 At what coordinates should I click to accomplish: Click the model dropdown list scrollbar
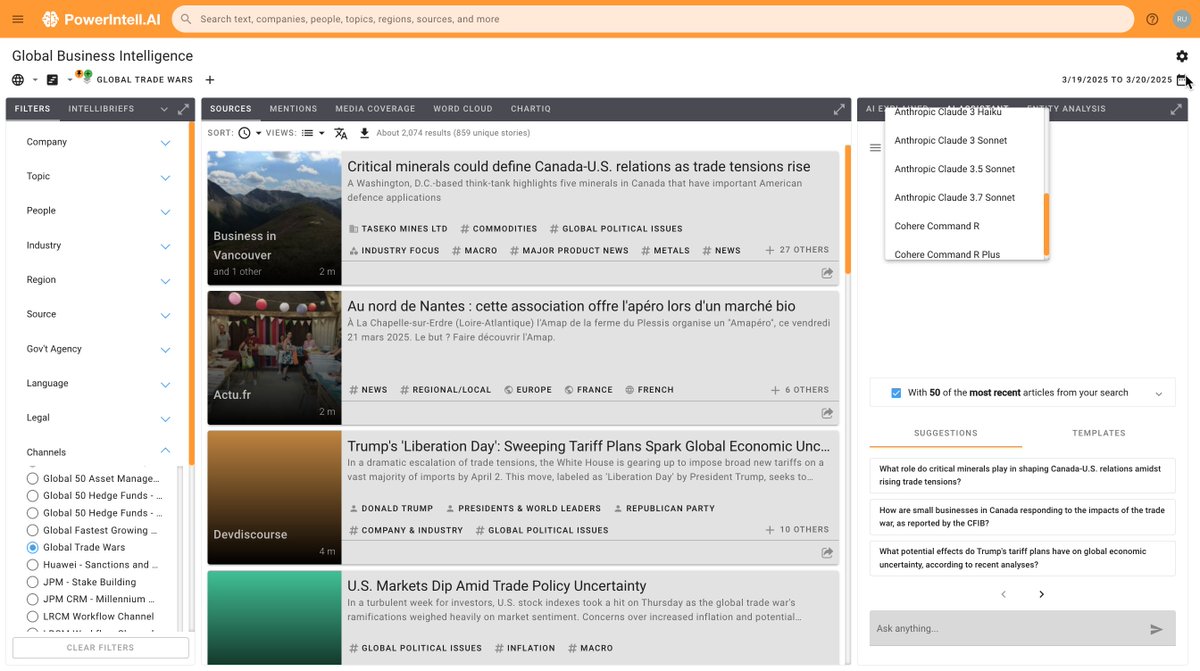pos(1047,223)
